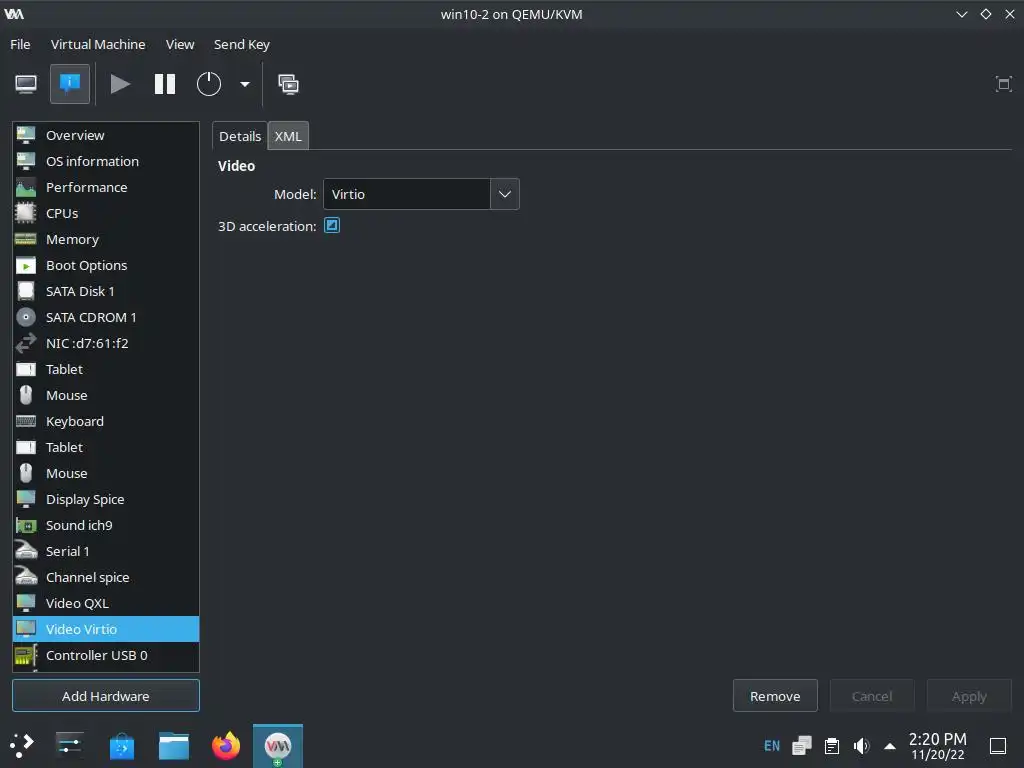Select SATA CDROM 1
Screen dimensions: 1024x768
pyautogui.click(x=106, y=317)
